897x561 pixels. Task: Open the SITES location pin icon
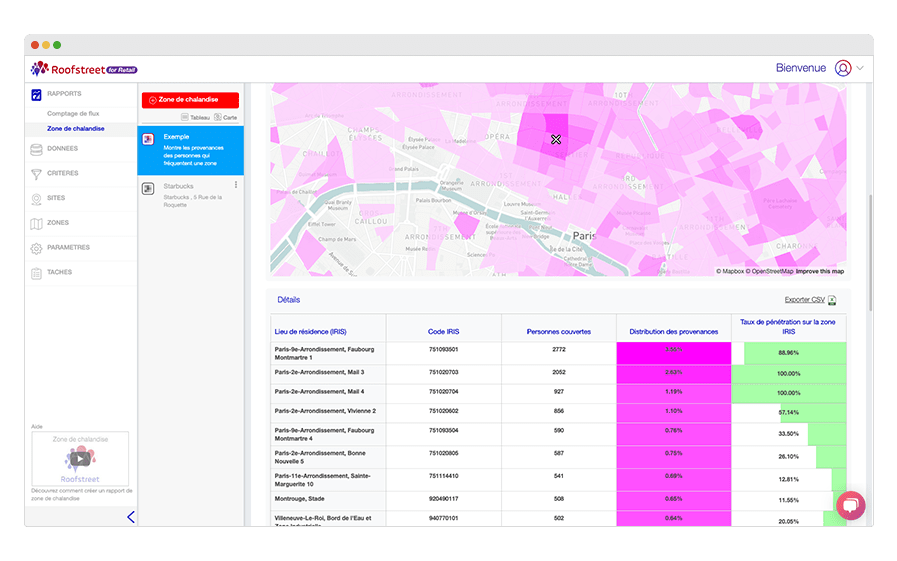coord(36,198)
